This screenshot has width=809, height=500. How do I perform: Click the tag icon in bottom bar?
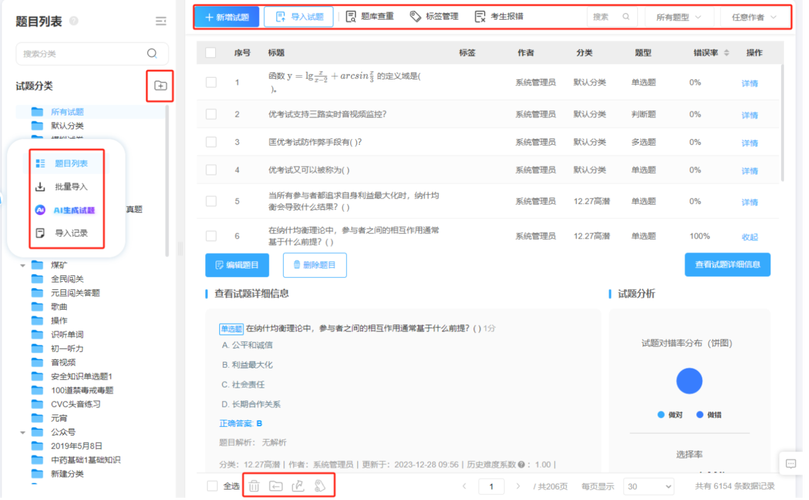point(320,486)
